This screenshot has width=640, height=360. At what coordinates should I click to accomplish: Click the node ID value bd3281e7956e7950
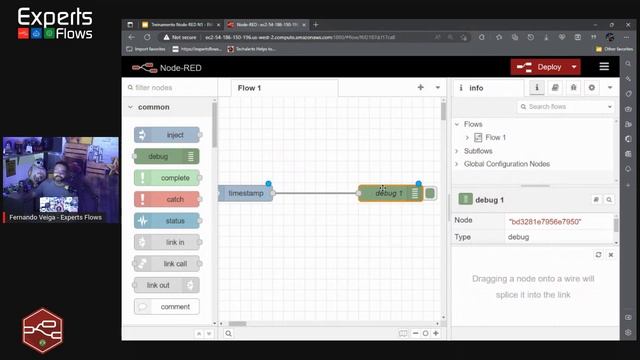pyautogui.click(x=545, y=222)
